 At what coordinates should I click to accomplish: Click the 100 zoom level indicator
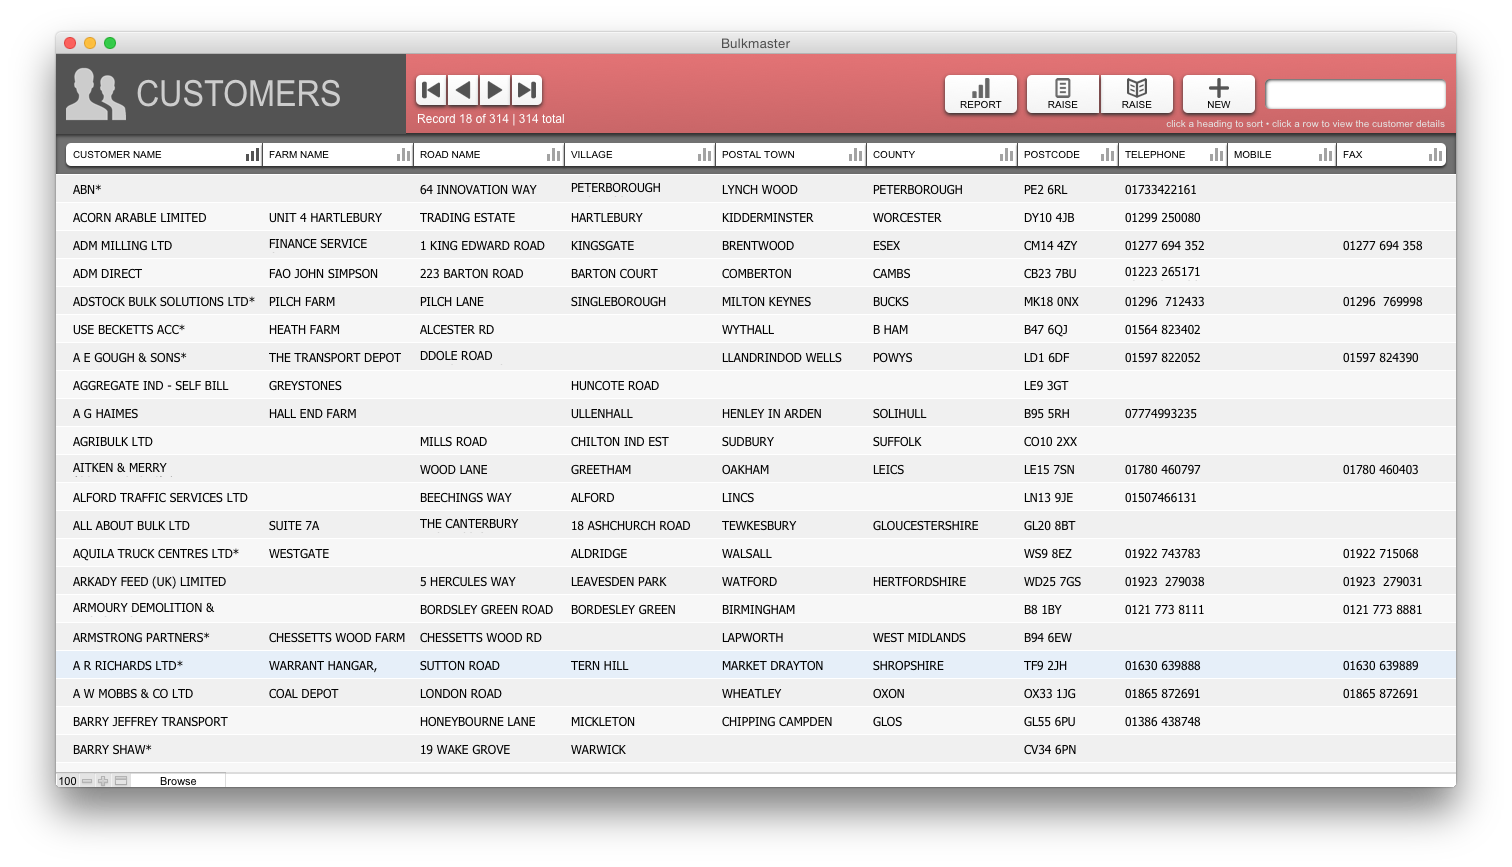[67, 781]
